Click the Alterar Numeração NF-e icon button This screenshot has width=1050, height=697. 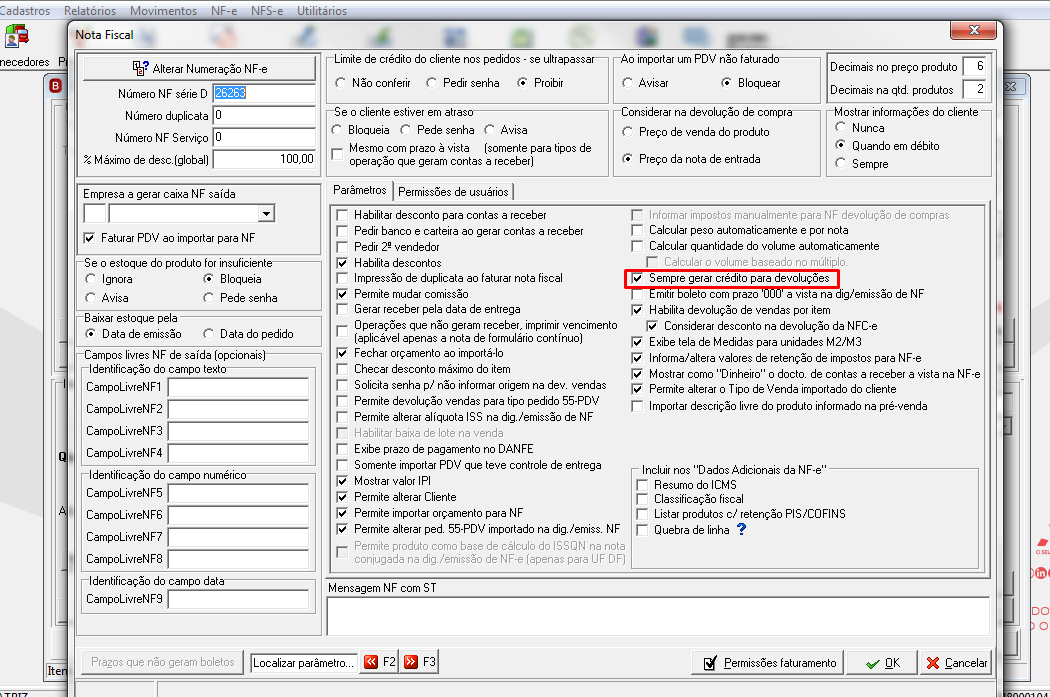(x=200, y=68)
